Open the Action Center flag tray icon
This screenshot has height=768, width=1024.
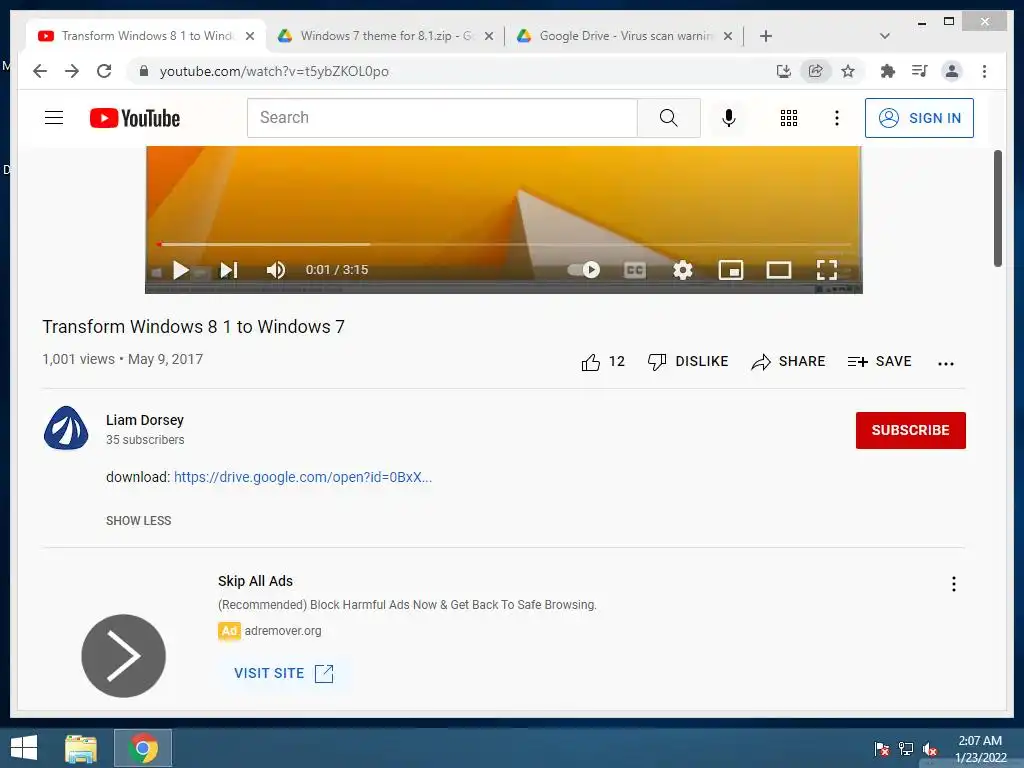pyautogui.click(x=882, y=749)
